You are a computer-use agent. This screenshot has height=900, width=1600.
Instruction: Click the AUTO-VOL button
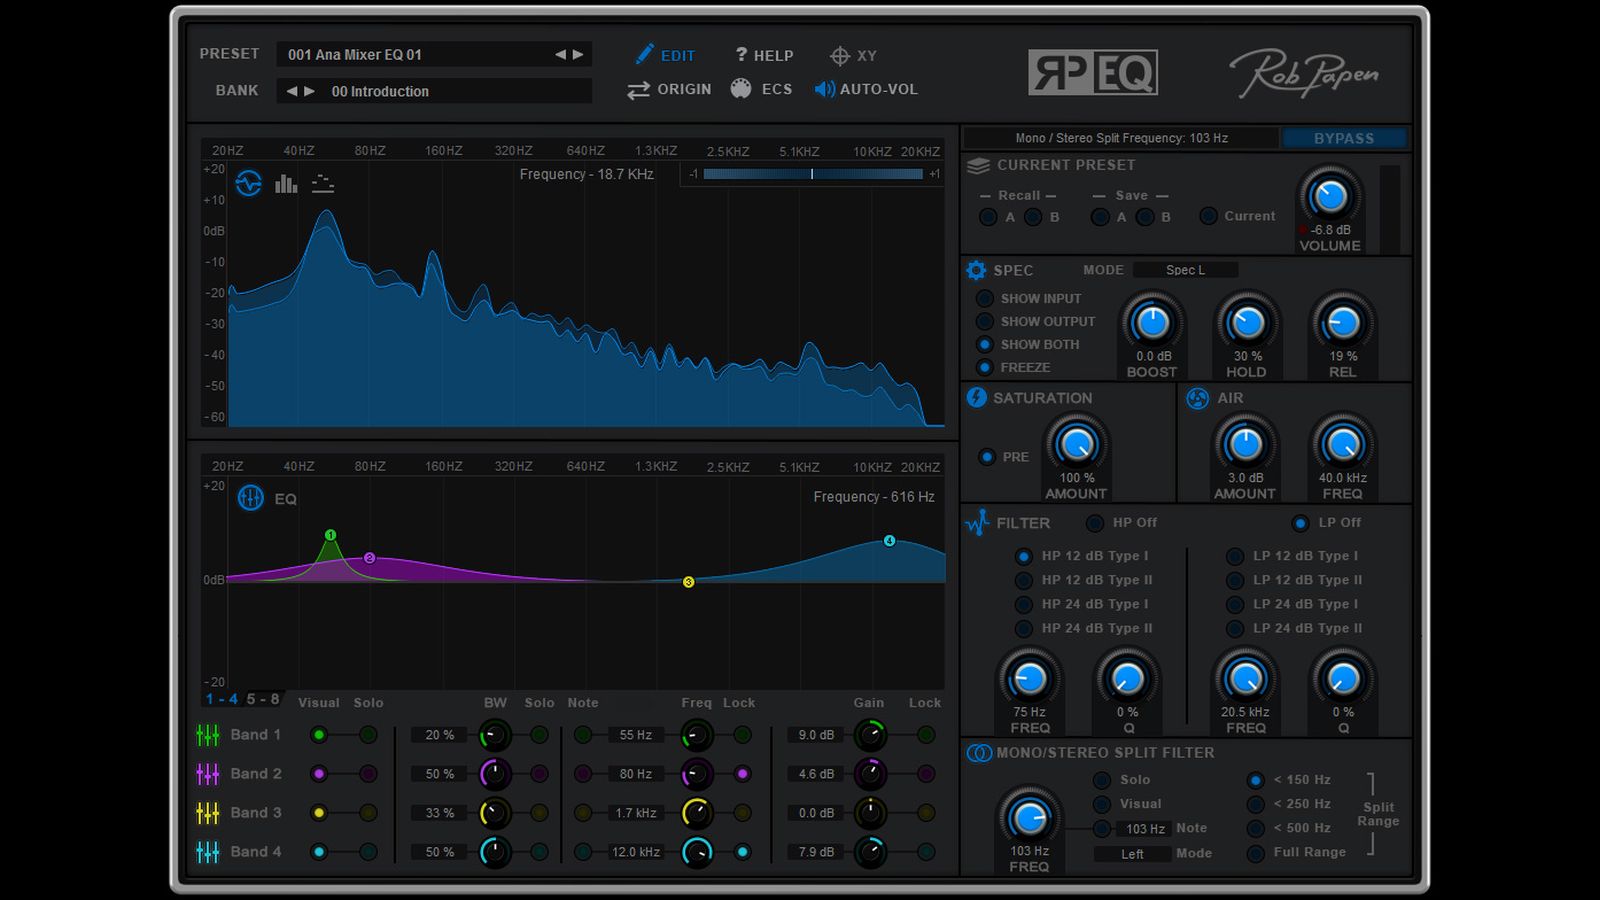(x=866, y=89)
